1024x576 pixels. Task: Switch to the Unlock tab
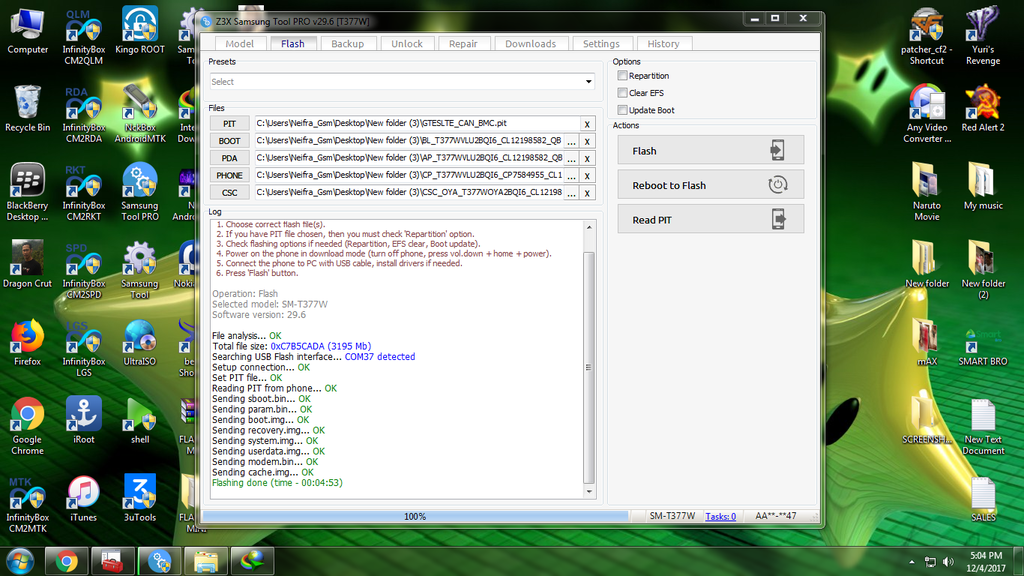point(407,44)
